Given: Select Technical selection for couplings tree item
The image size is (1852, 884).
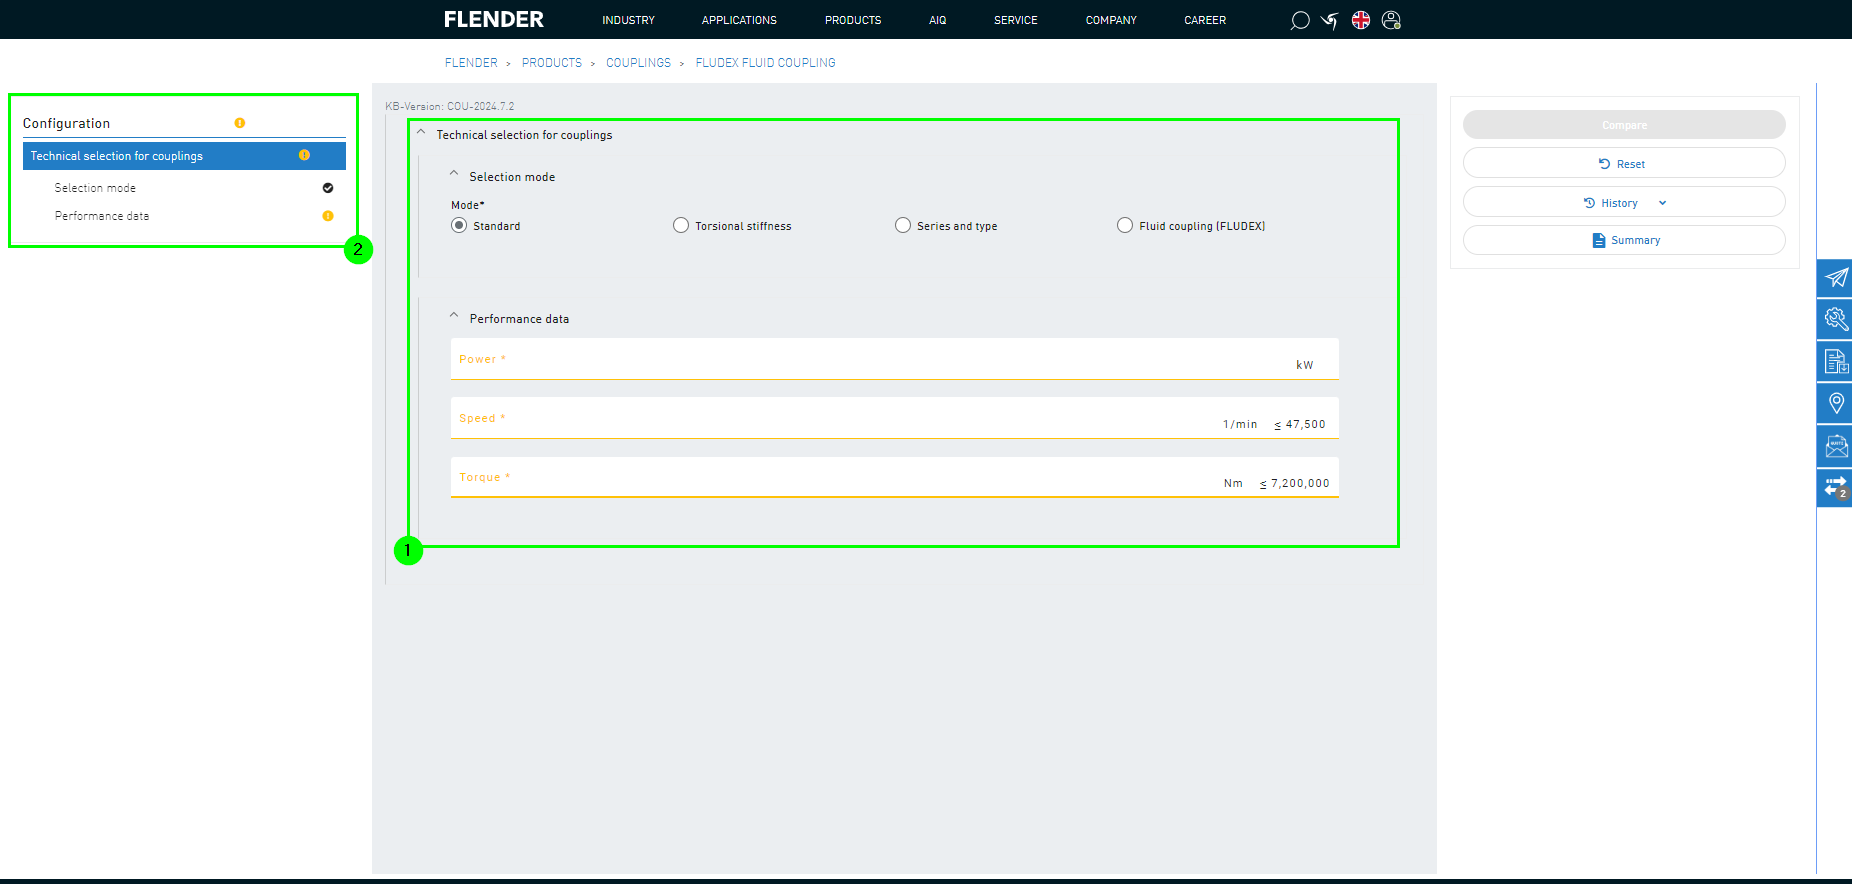Looking at the screenshot, I should [184, 156].
